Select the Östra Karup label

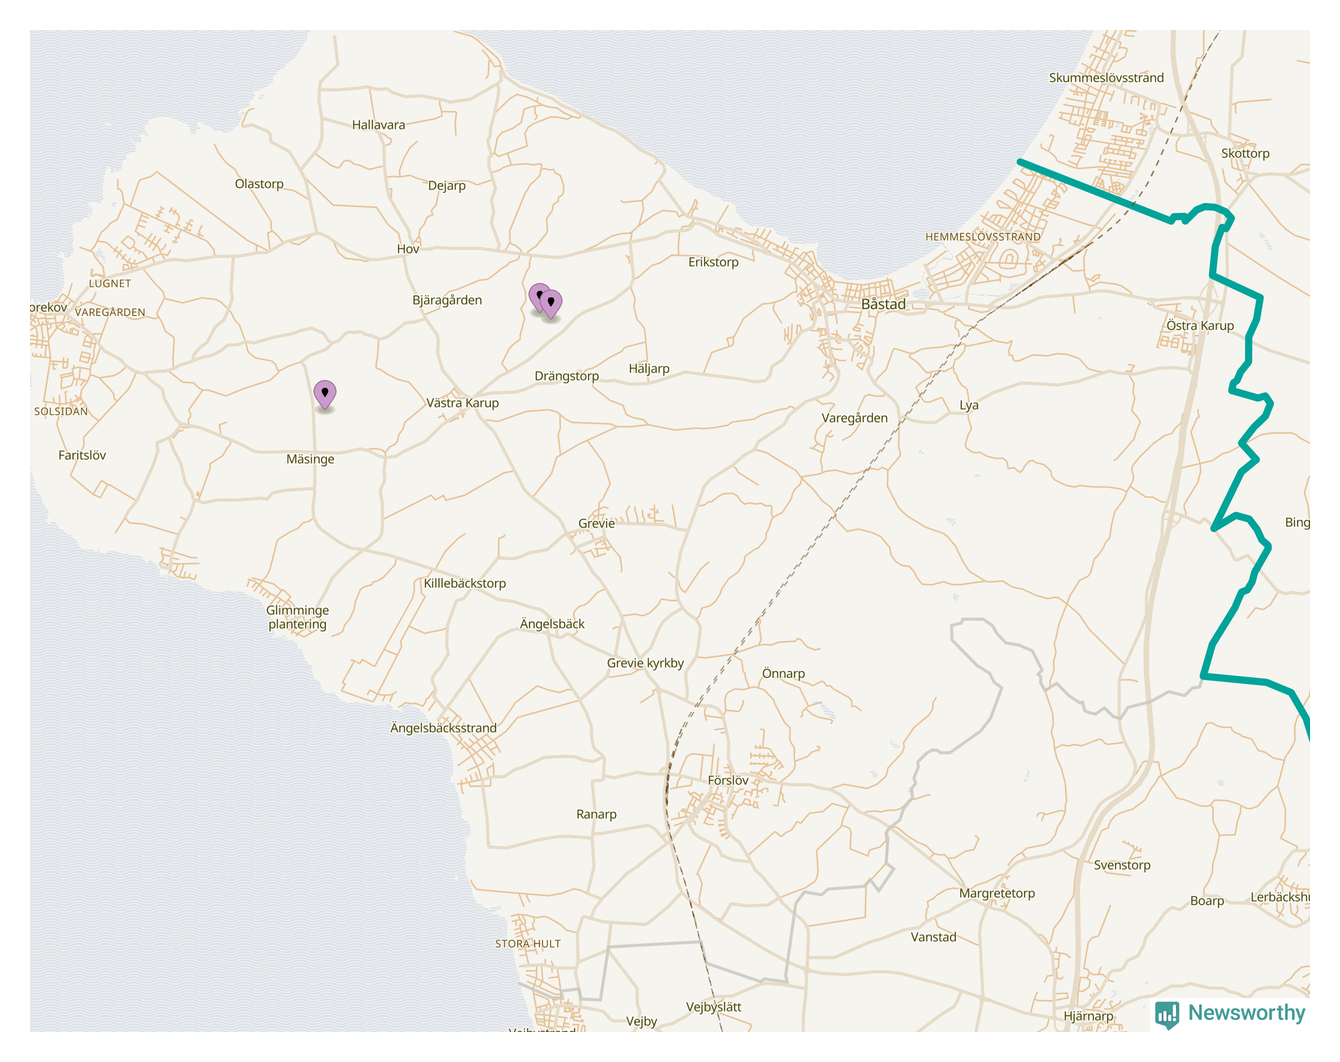coord(1200,325)
